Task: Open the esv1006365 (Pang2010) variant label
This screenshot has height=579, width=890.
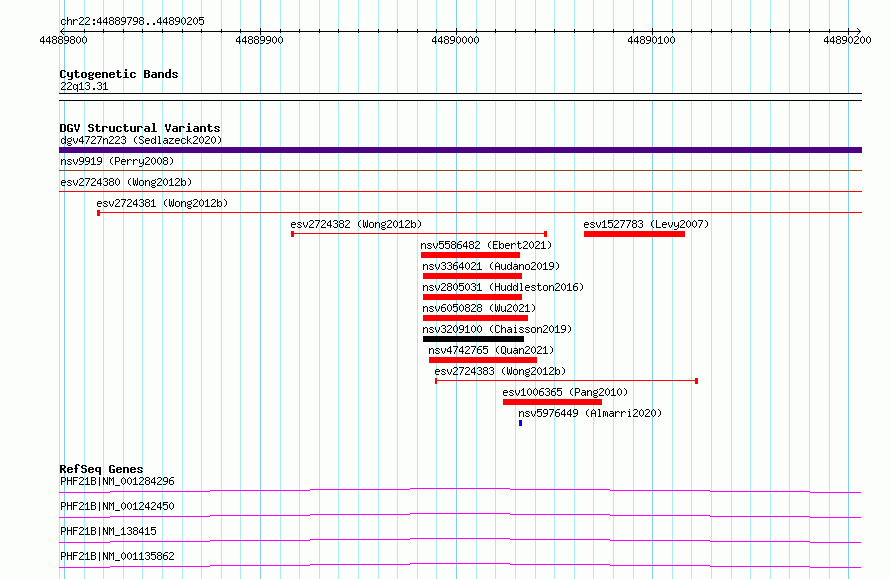Action: (565, 392)
